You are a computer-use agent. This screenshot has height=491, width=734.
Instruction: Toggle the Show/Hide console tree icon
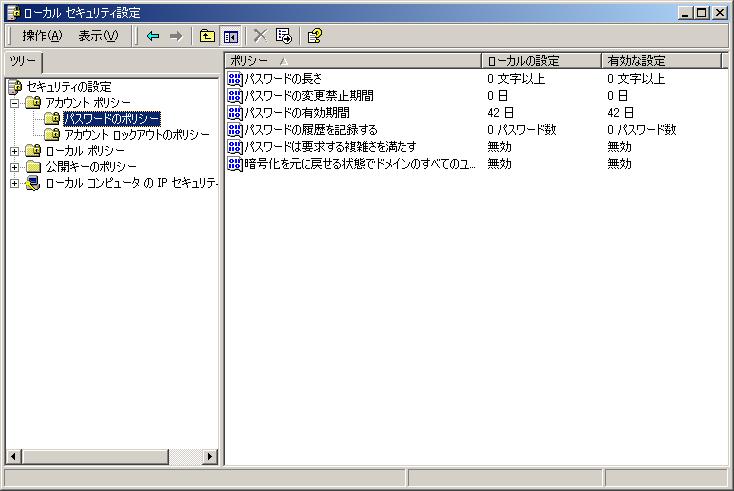point(231,36)
